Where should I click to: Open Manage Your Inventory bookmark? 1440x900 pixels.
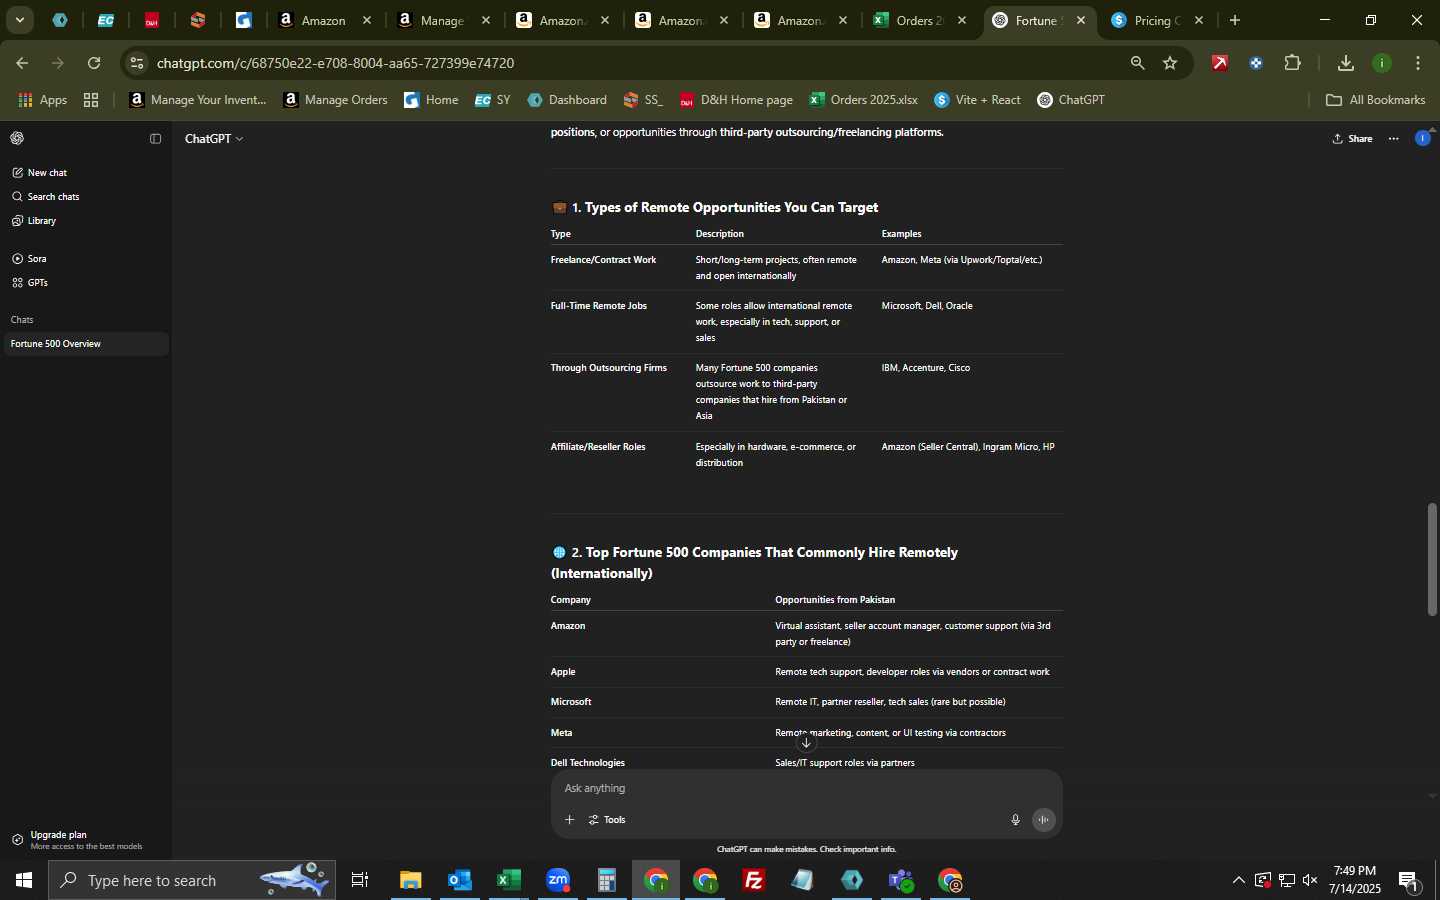[198, 100]
